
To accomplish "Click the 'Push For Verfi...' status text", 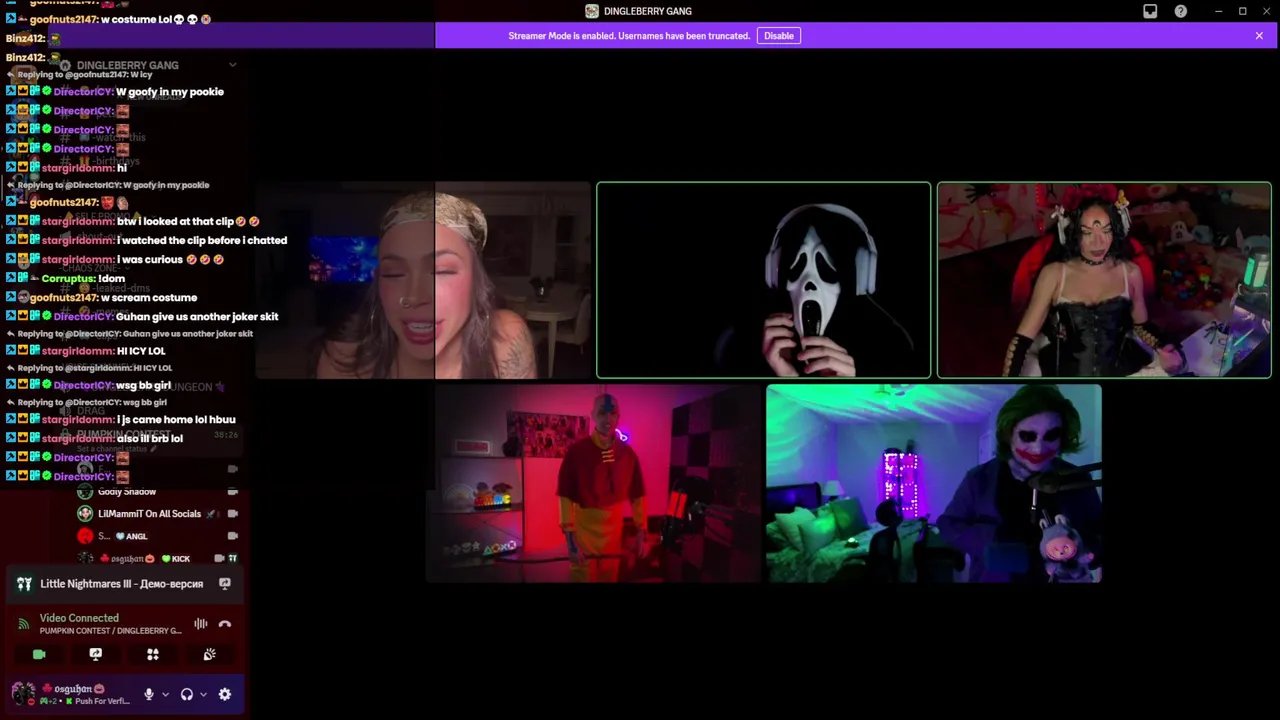I will (102, 702).
